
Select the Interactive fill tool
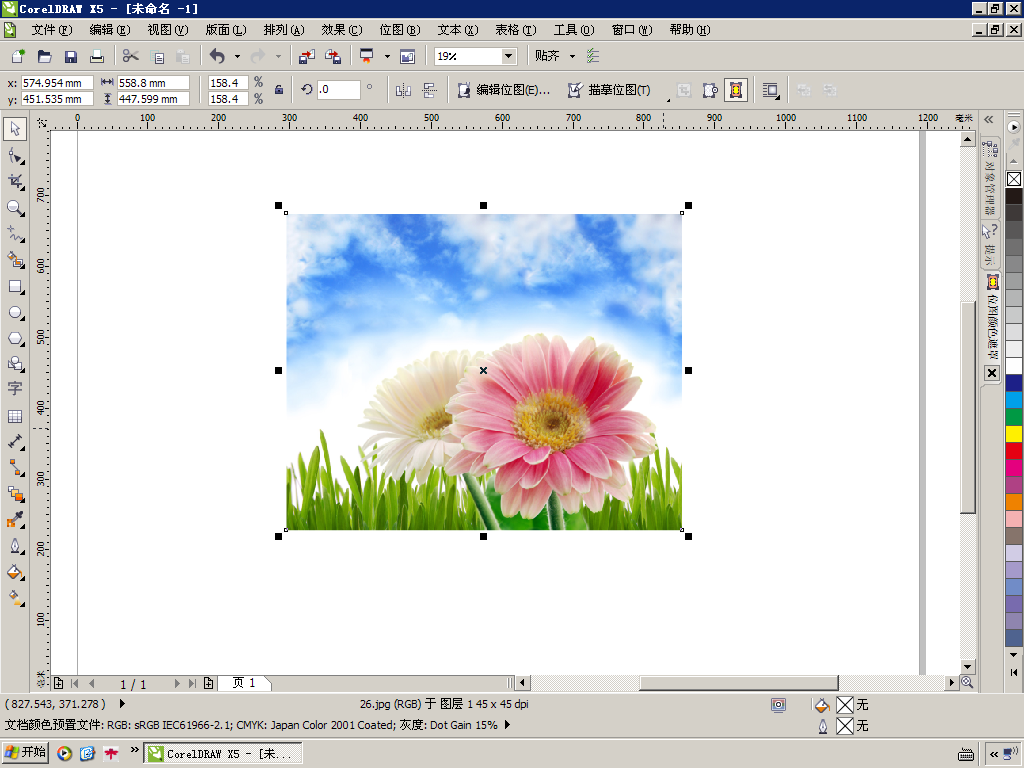15,598
